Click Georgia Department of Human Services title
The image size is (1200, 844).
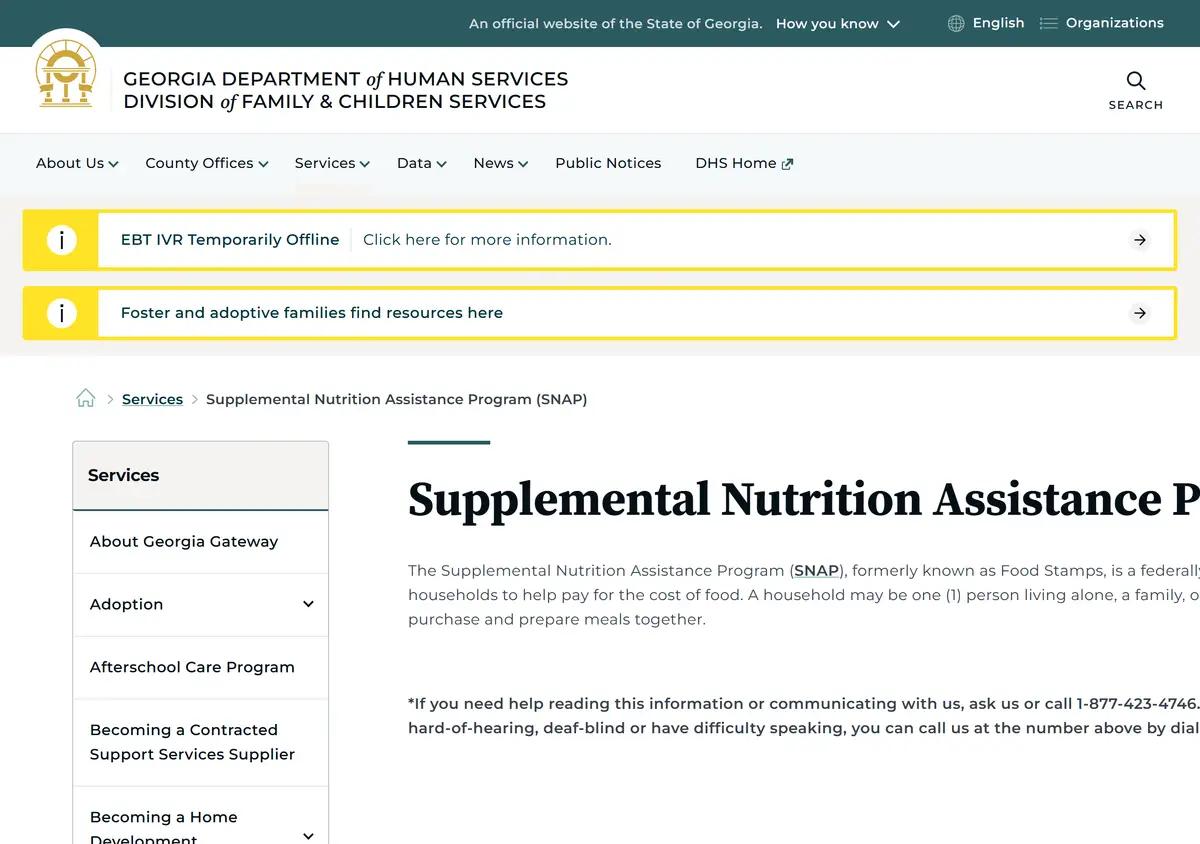click(345, 79)
